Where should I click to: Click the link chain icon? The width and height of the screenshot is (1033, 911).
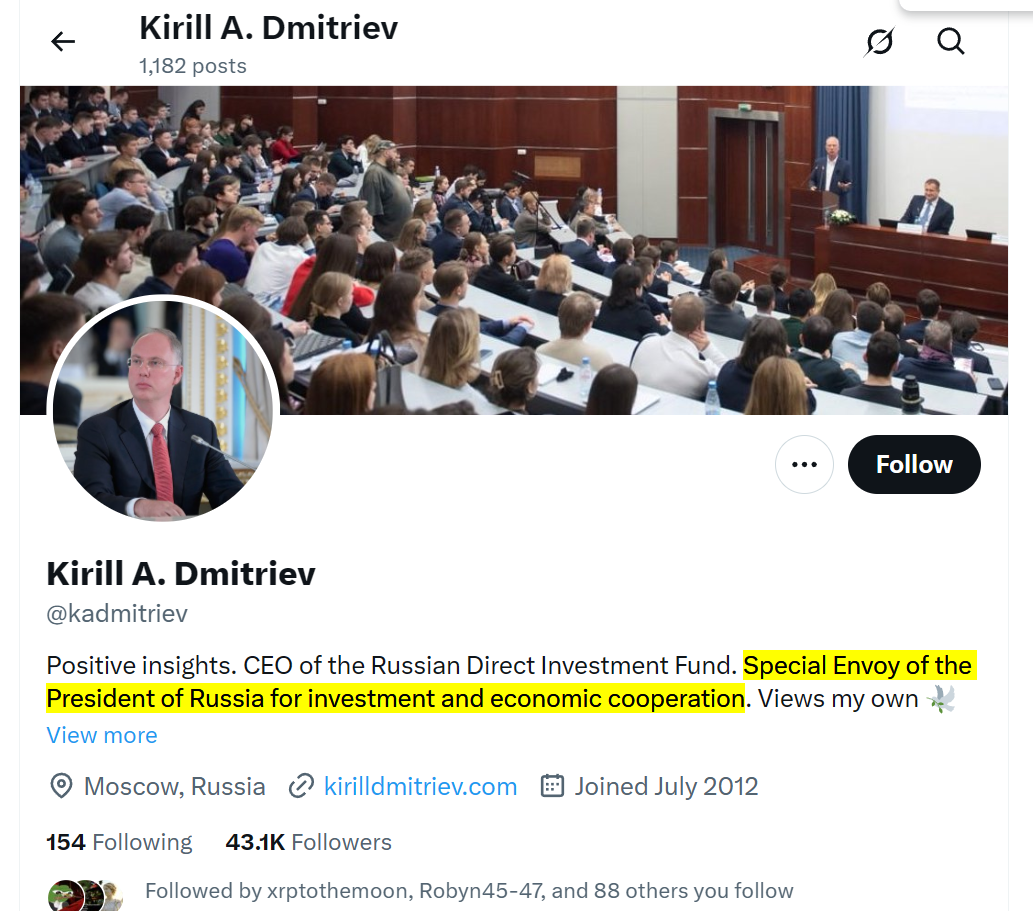click(x=301, y=787)
